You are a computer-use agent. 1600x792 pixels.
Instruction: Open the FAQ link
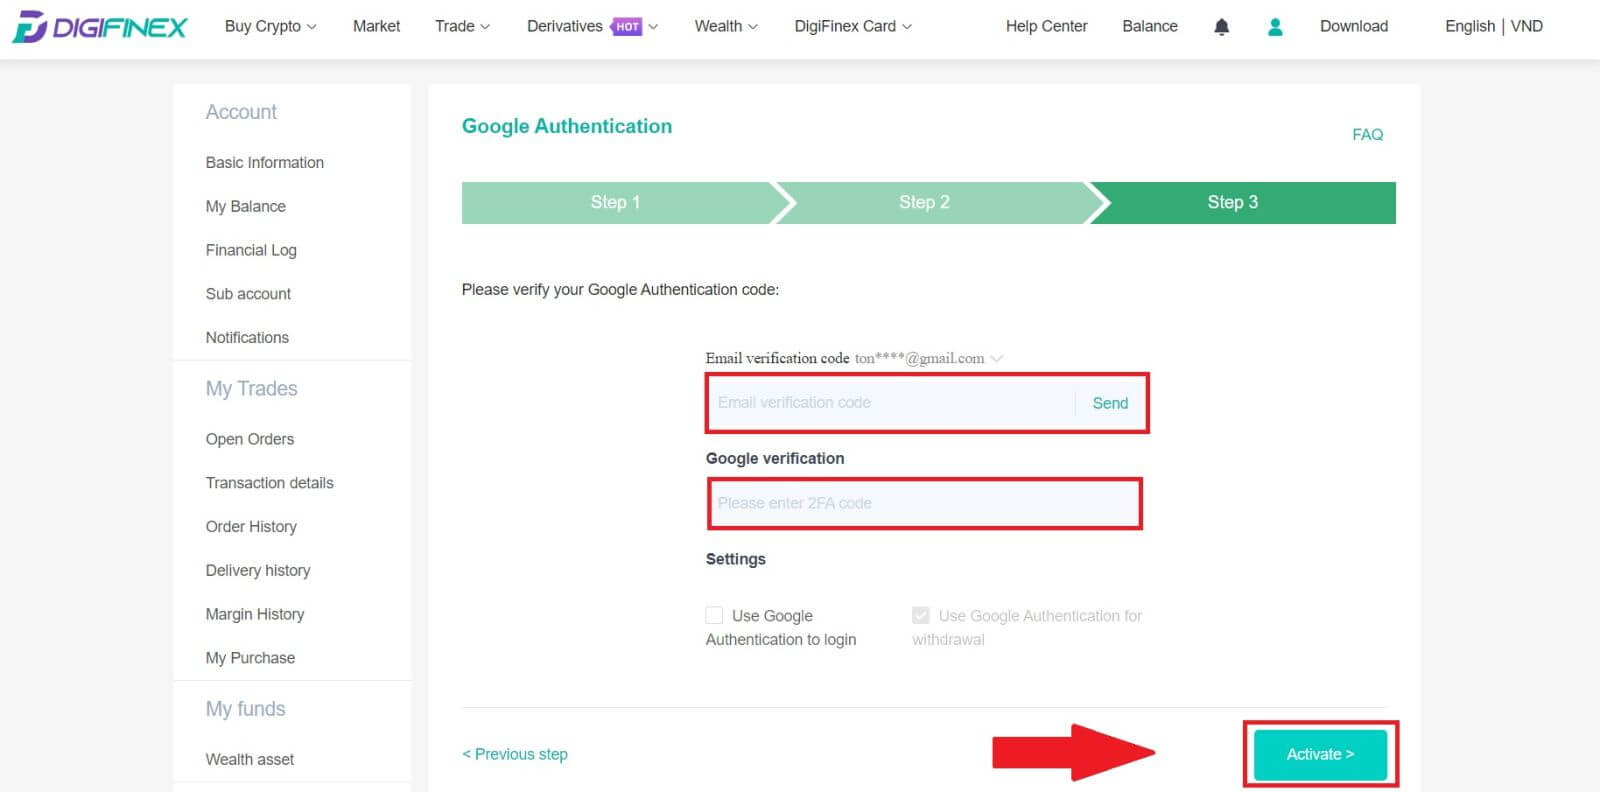point(1367,134)
